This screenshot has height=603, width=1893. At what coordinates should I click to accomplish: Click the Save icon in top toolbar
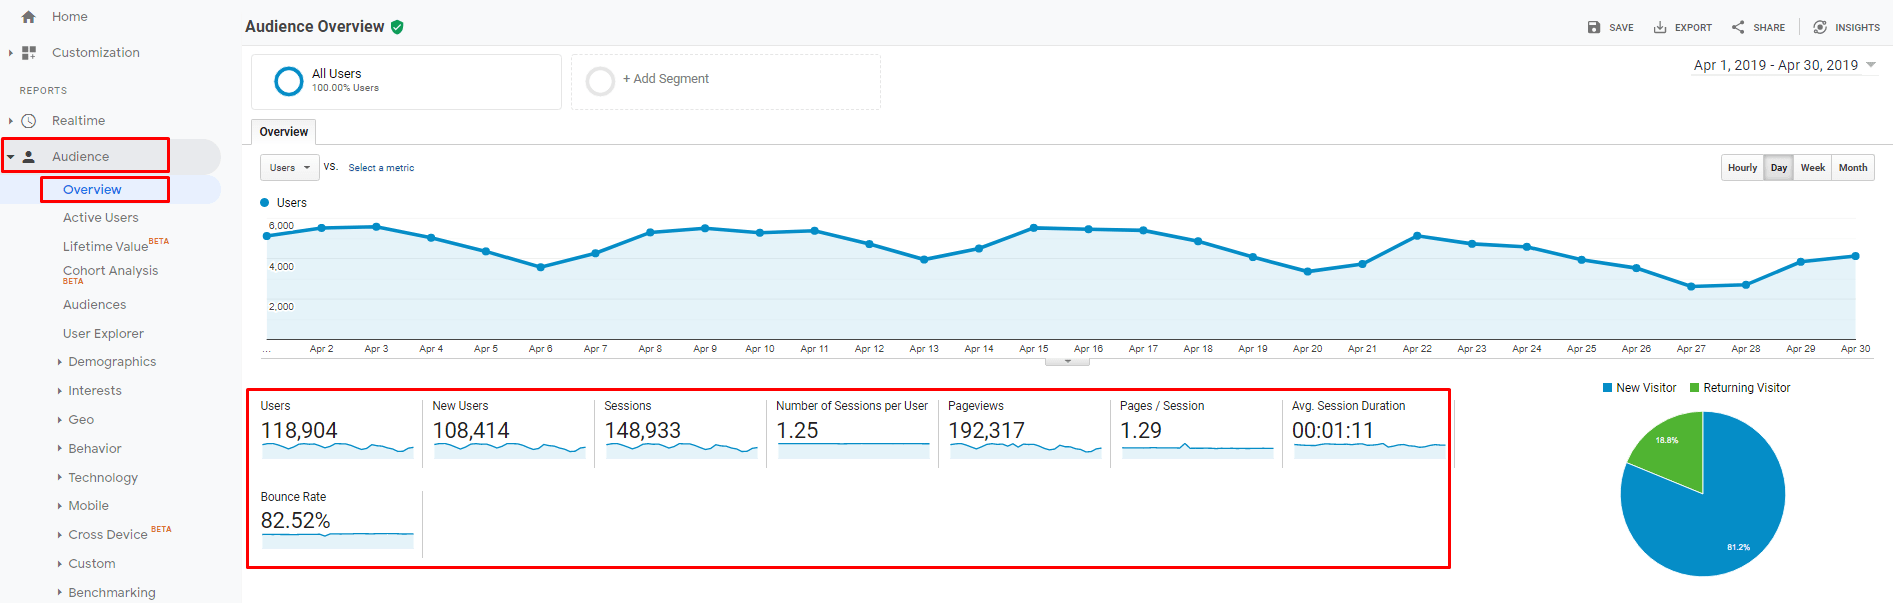1594,28
